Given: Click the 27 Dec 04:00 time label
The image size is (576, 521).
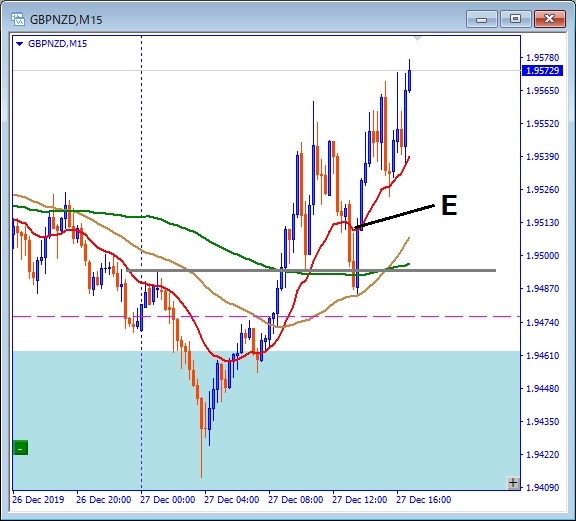Looking at the screenshot, I should click(231, 500).
